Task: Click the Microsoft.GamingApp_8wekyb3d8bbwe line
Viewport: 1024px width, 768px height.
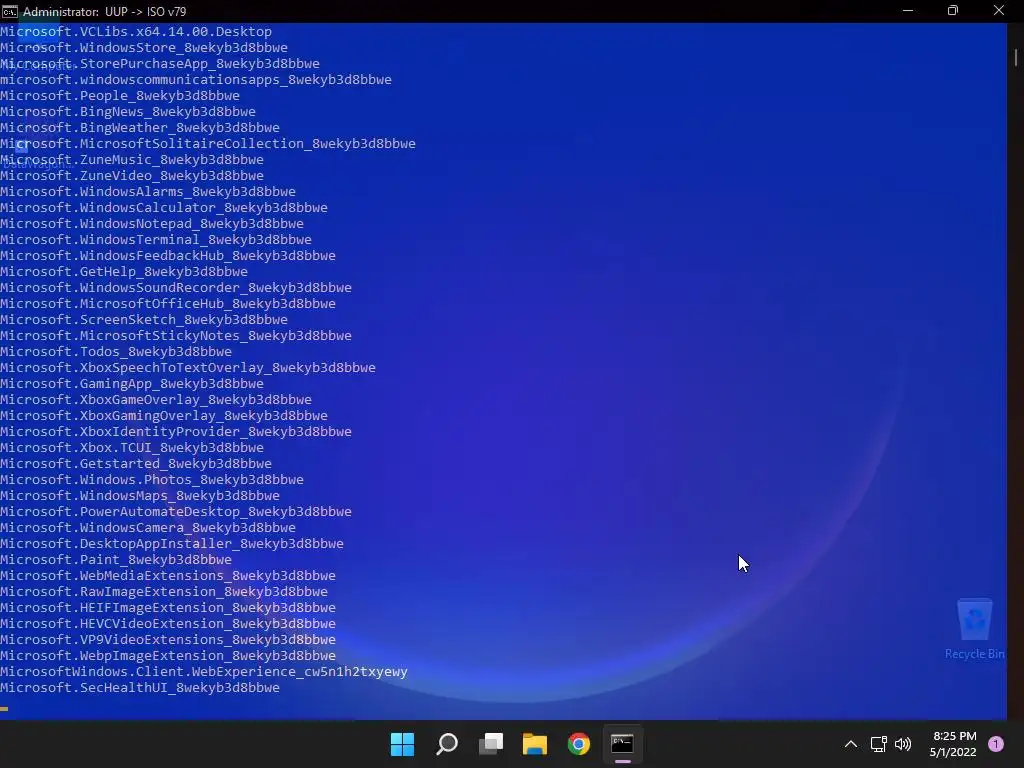Action: 132,383
